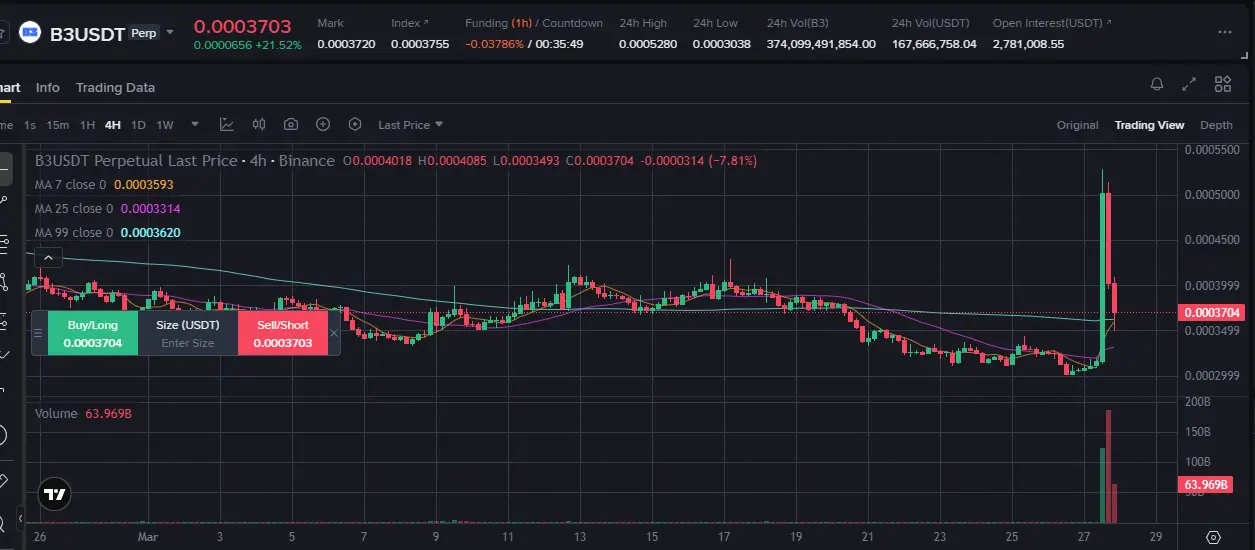This screenshot has height=550, width=1255.
Task: Switch to the Trading Data tab
Action: click(115, 87)
